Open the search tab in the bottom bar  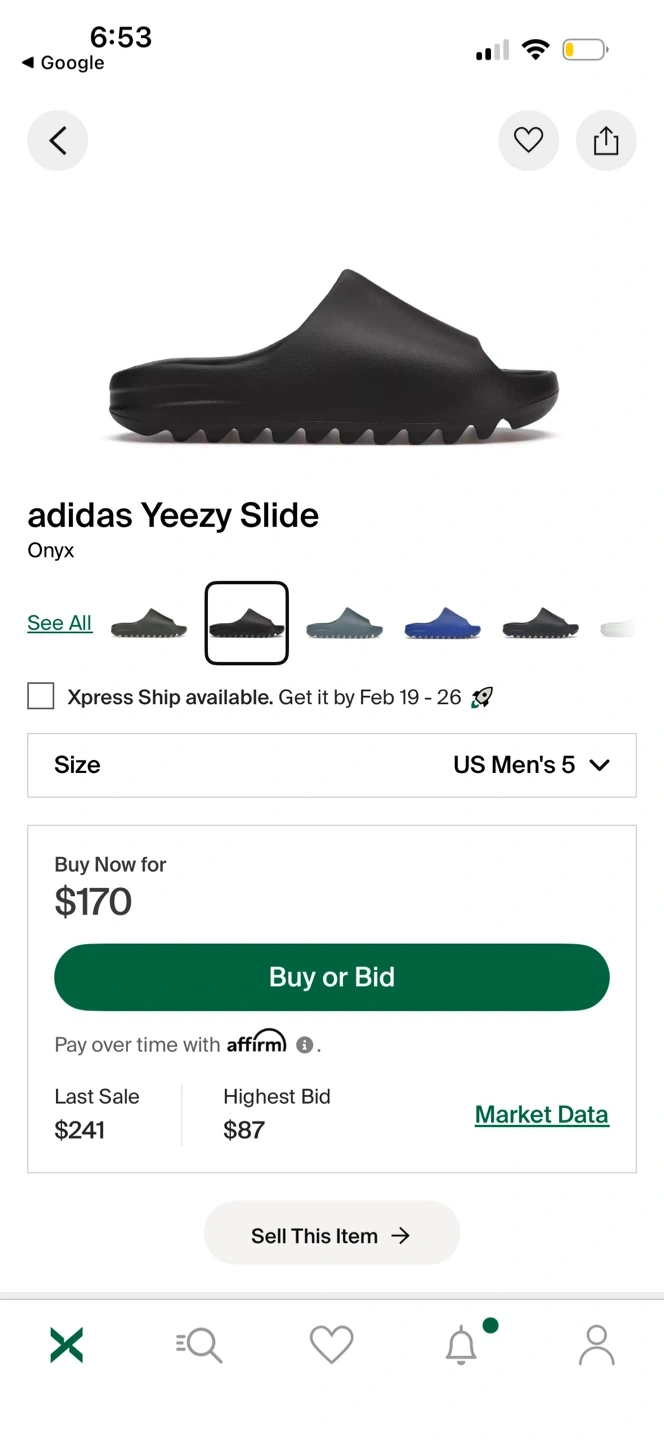[199, 1345]
